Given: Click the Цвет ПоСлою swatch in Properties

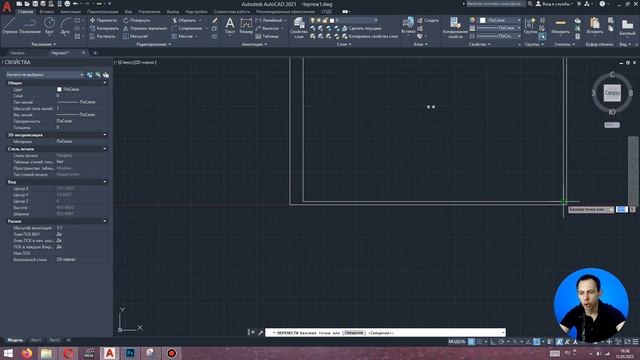Looking at the screenshot, I should coord(59,89).
